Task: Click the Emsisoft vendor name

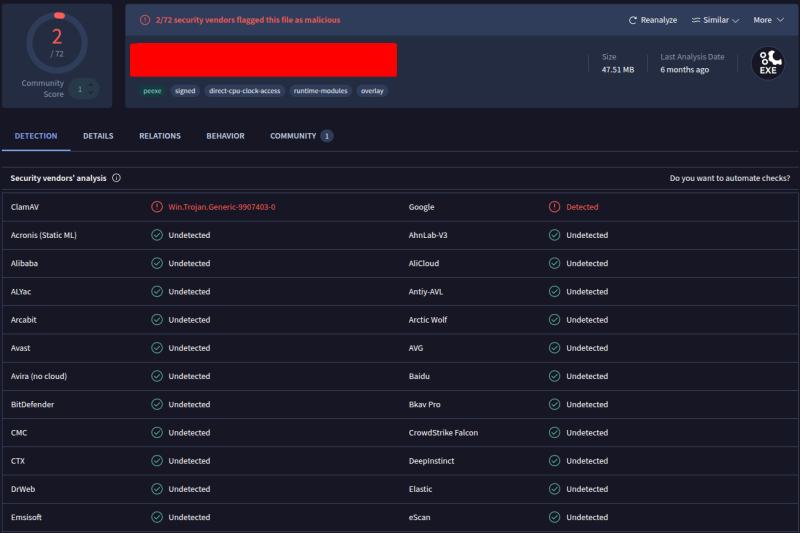Action: point(26,517)
